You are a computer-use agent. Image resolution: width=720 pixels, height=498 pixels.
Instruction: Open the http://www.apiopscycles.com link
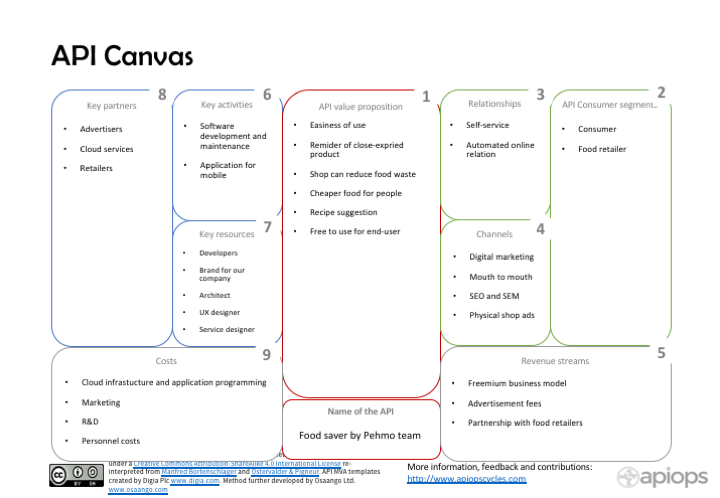click(467, 479)
